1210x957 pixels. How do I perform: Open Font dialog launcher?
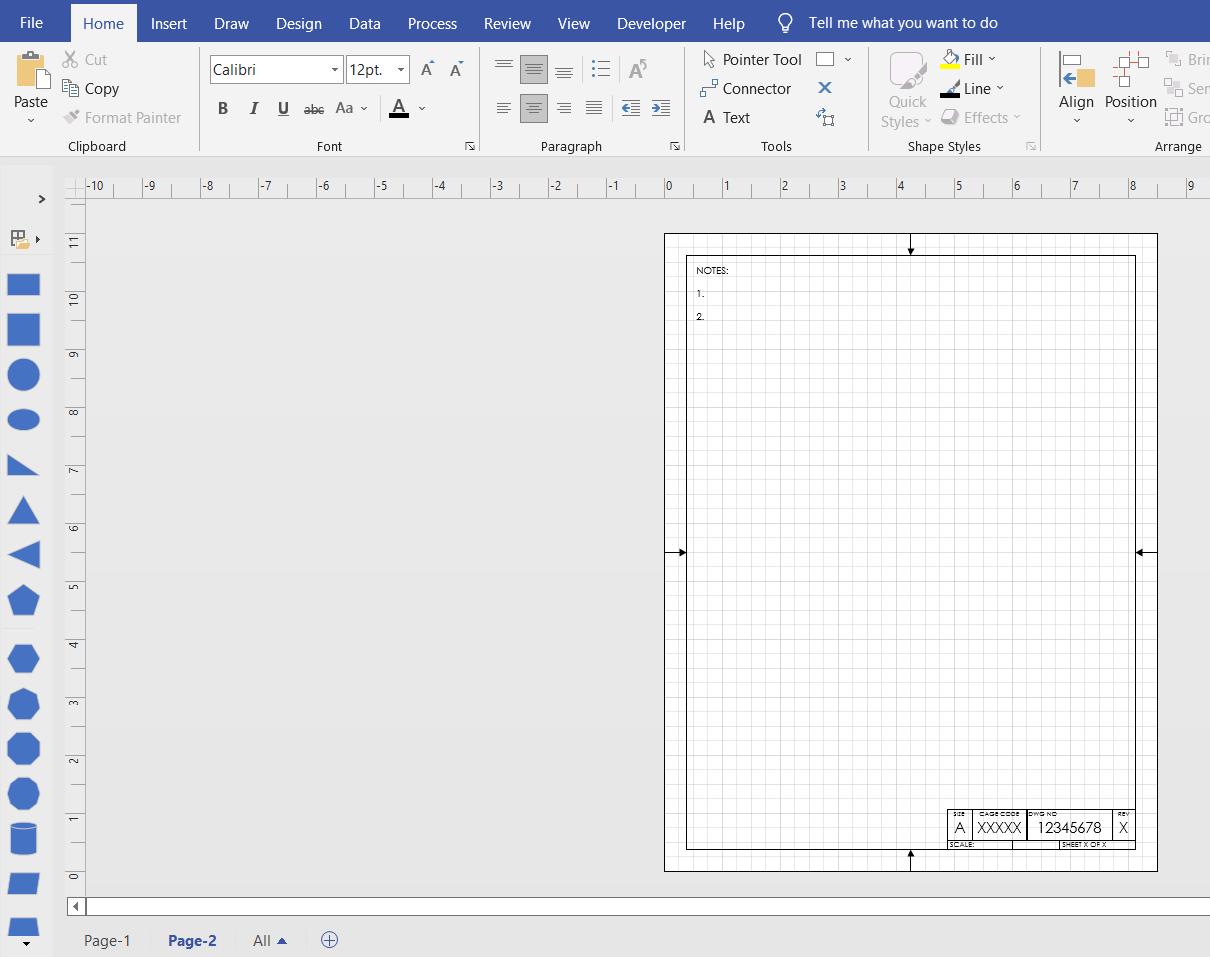coord(470,146)
